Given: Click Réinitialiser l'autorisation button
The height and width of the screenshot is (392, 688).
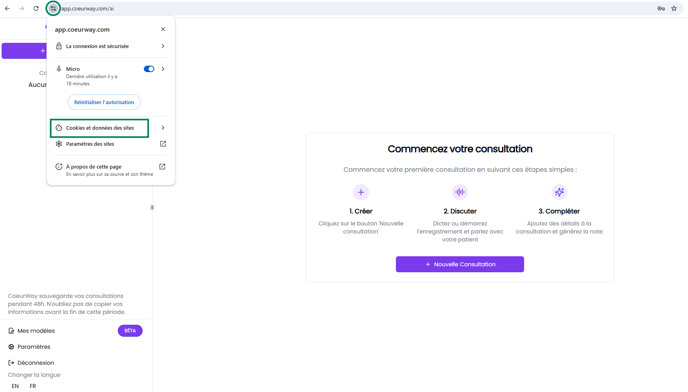Looking at the screenshot, I should coord(104,102).
